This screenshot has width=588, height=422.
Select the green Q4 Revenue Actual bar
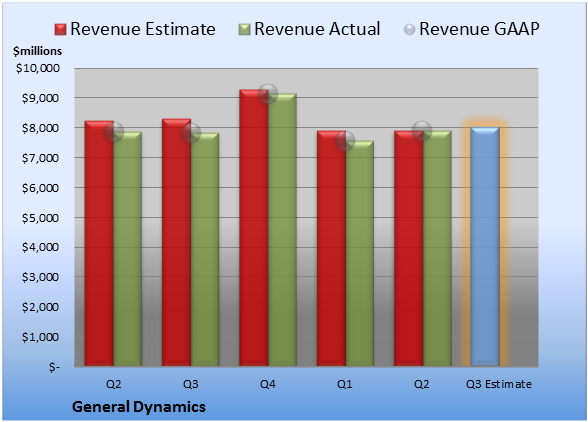pos(283,230)
